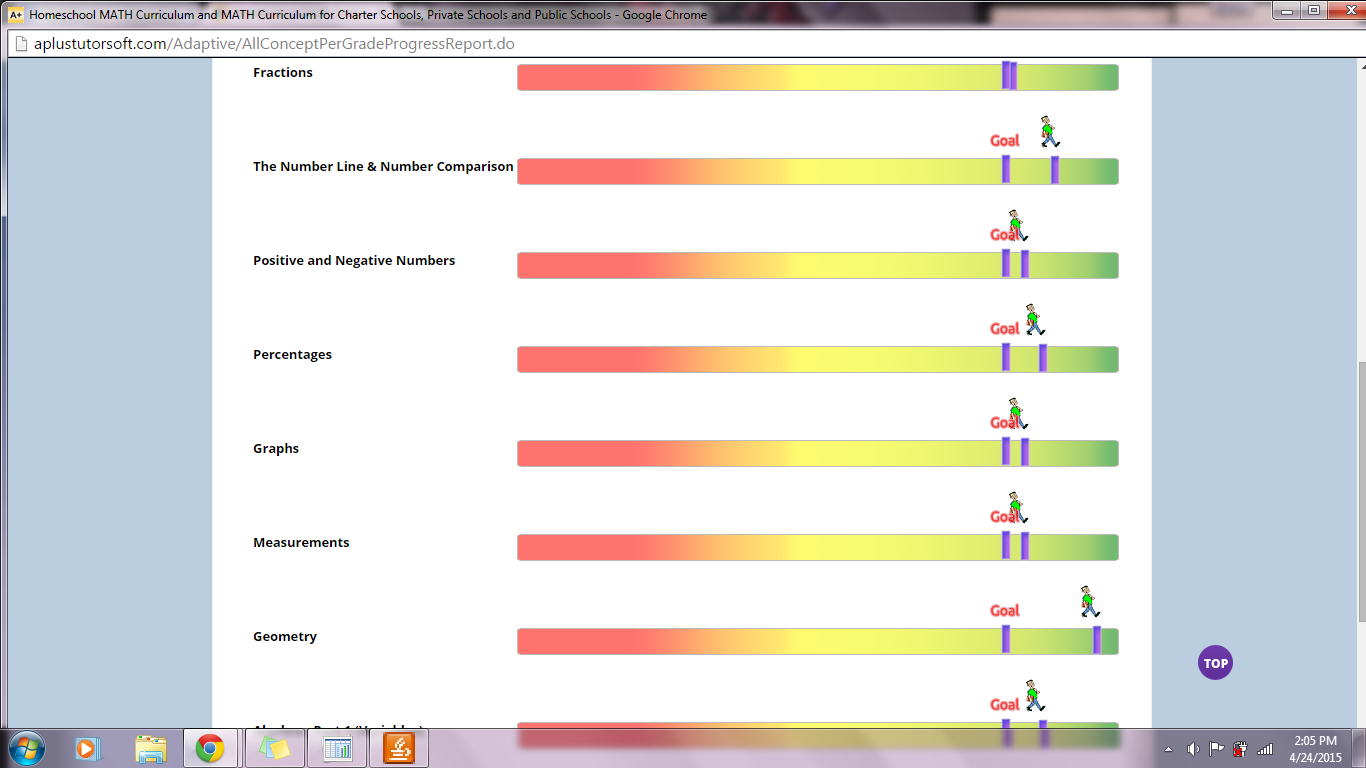Click the Goal label above the Algebra bar

tap(1004, 705)
